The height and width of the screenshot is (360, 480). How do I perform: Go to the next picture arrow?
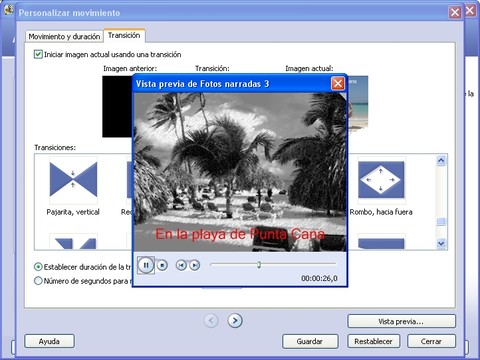[x=235, y=321]
